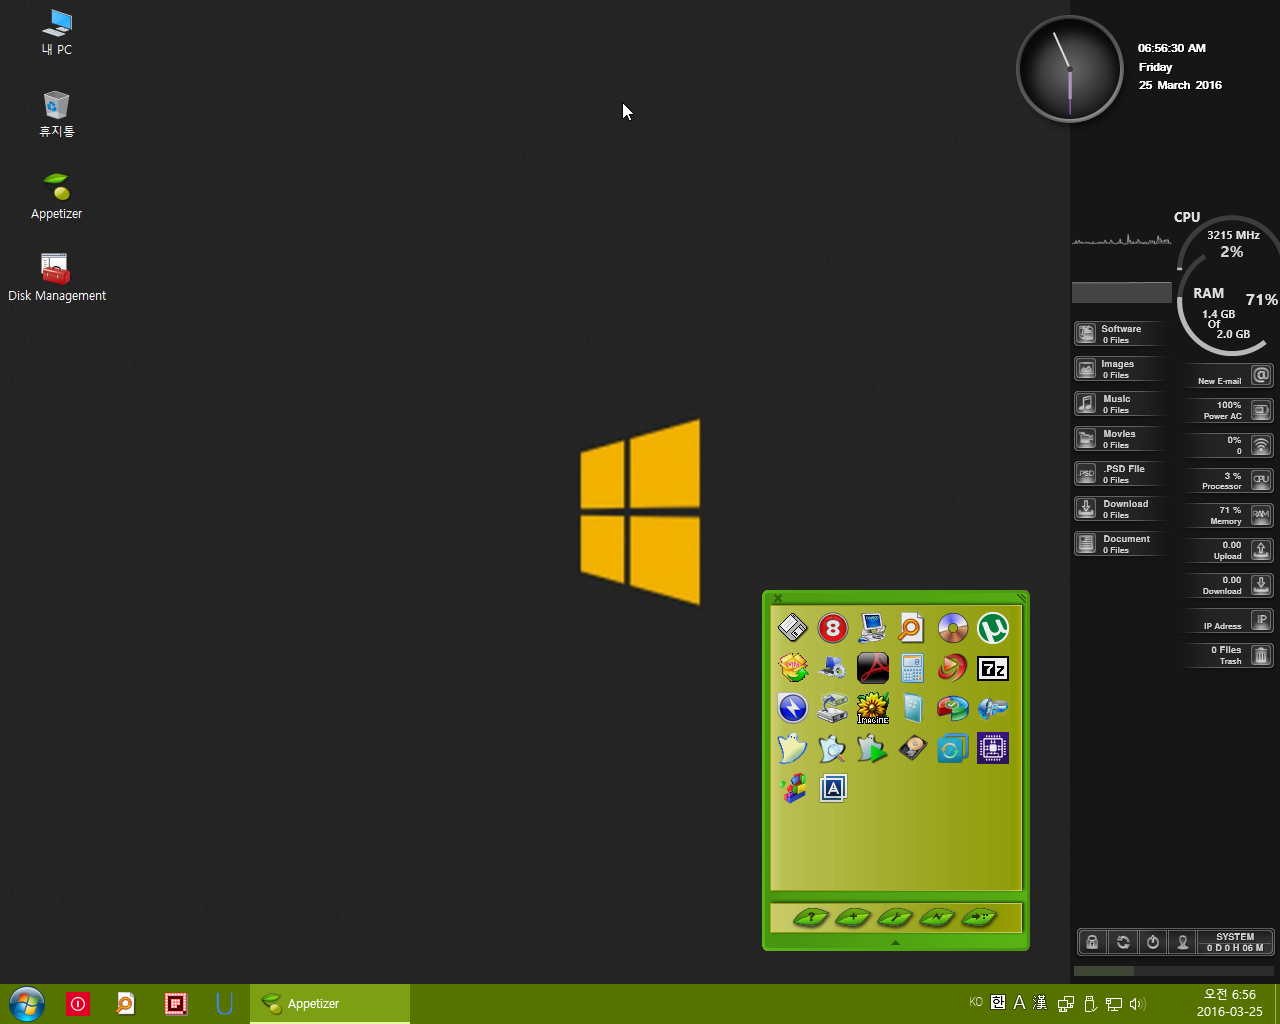
Task: Open the Trash icon in sidebar widget
Action: (1261, 655)
